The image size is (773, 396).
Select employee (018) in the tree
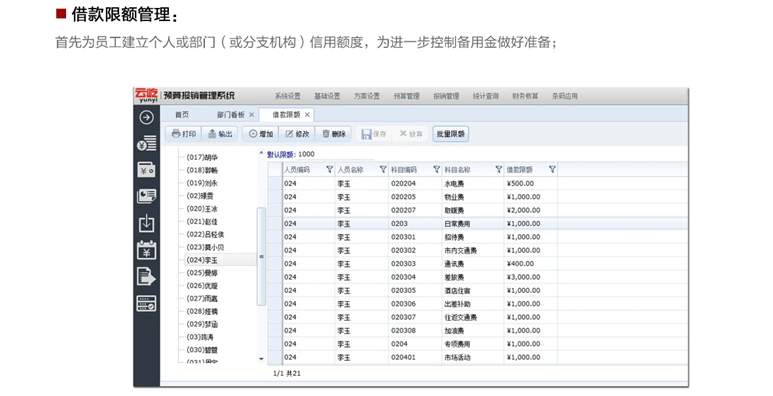[x=202, y=170]
